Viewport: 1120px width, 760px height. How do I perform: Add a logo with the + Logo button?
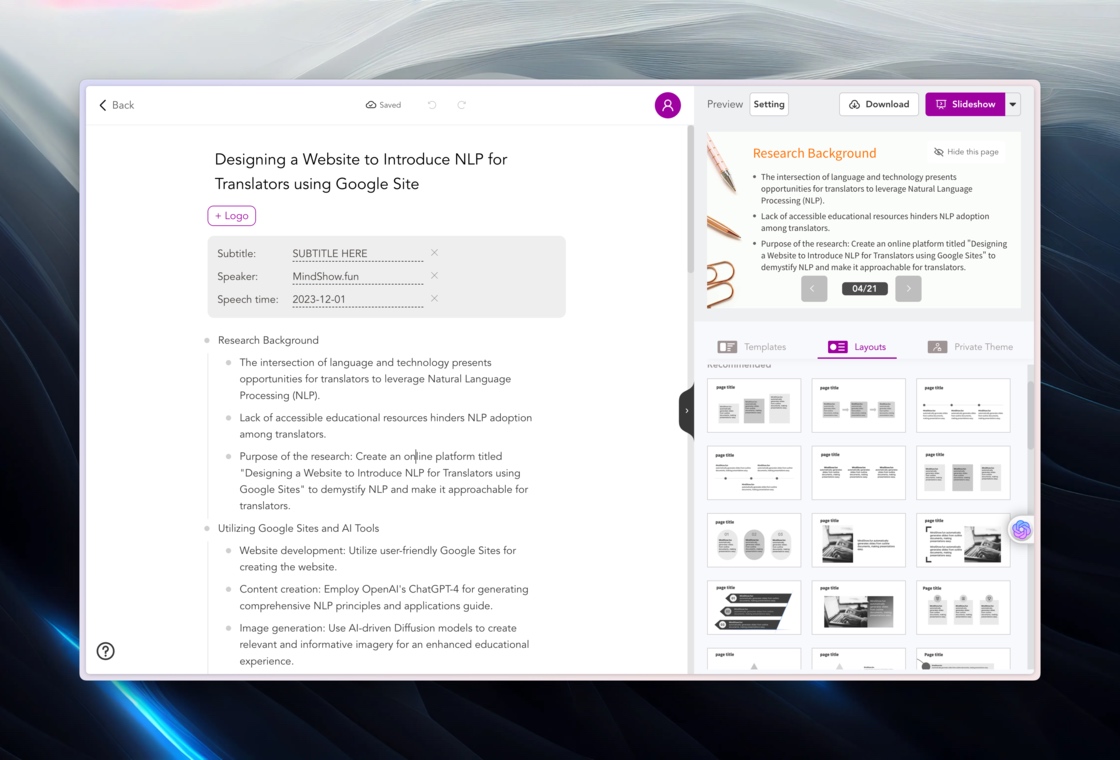[x=231, y=216]
